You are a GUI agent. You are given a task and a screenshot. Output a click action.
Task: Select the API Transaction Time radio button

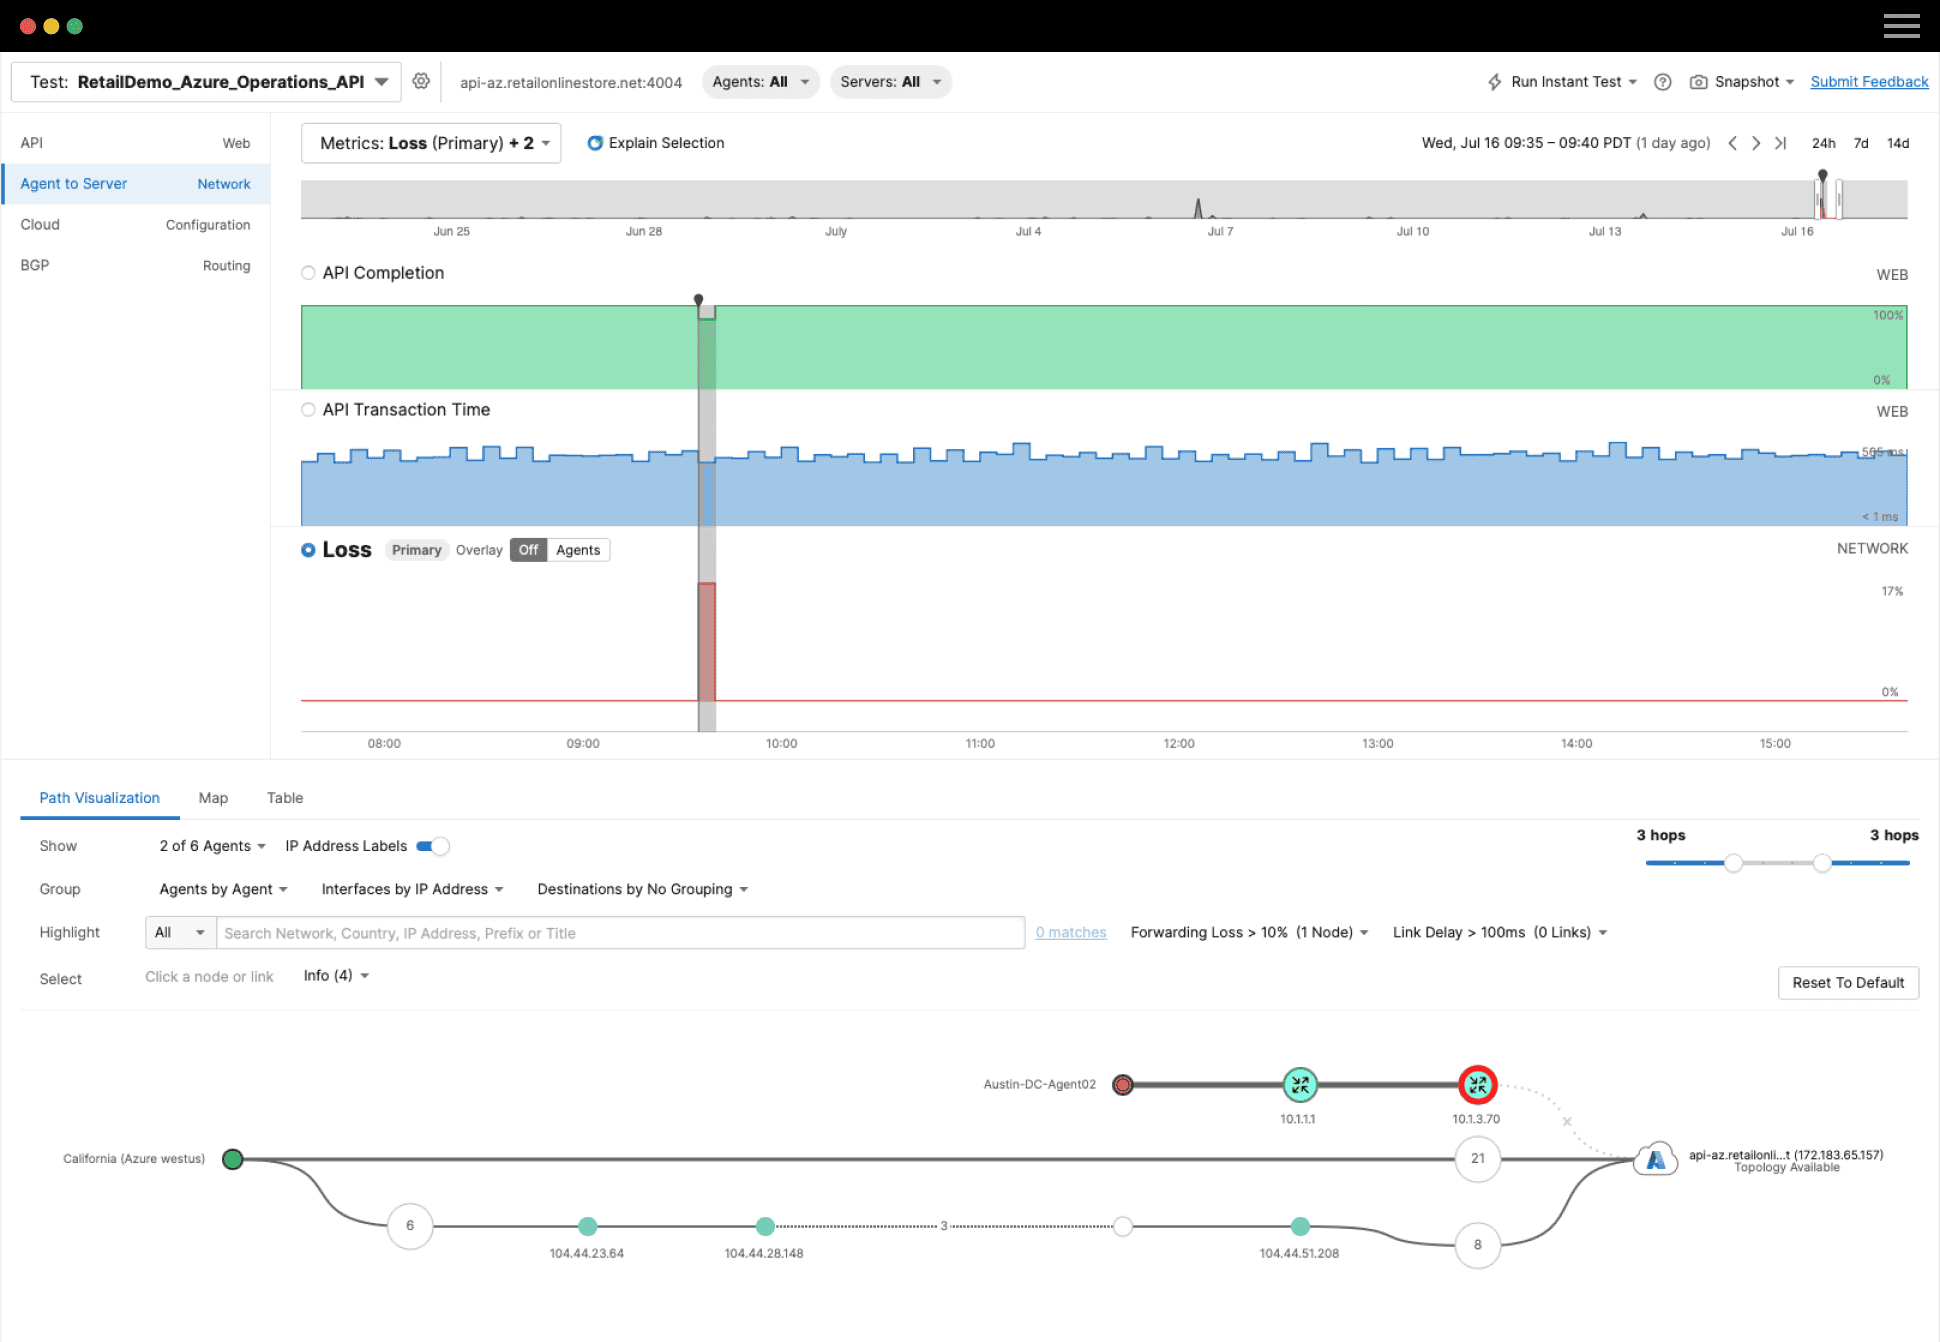pyautogui.click(x=308, y=410)
